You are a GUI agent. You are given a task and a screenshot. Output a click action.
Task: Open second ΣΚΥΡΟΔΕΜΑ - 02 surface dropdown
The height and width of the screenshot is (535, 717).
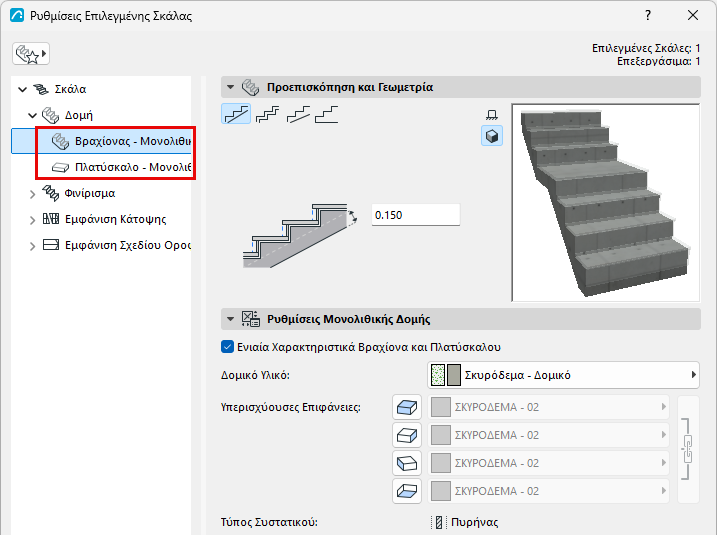pos(548,435)
